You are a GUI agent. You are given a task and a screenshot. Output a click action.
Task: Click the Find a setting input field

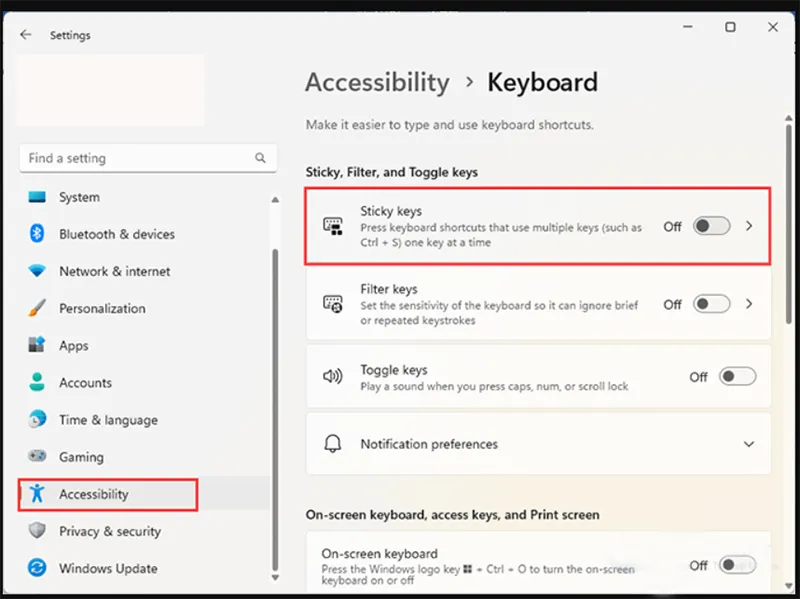(130, 158)
